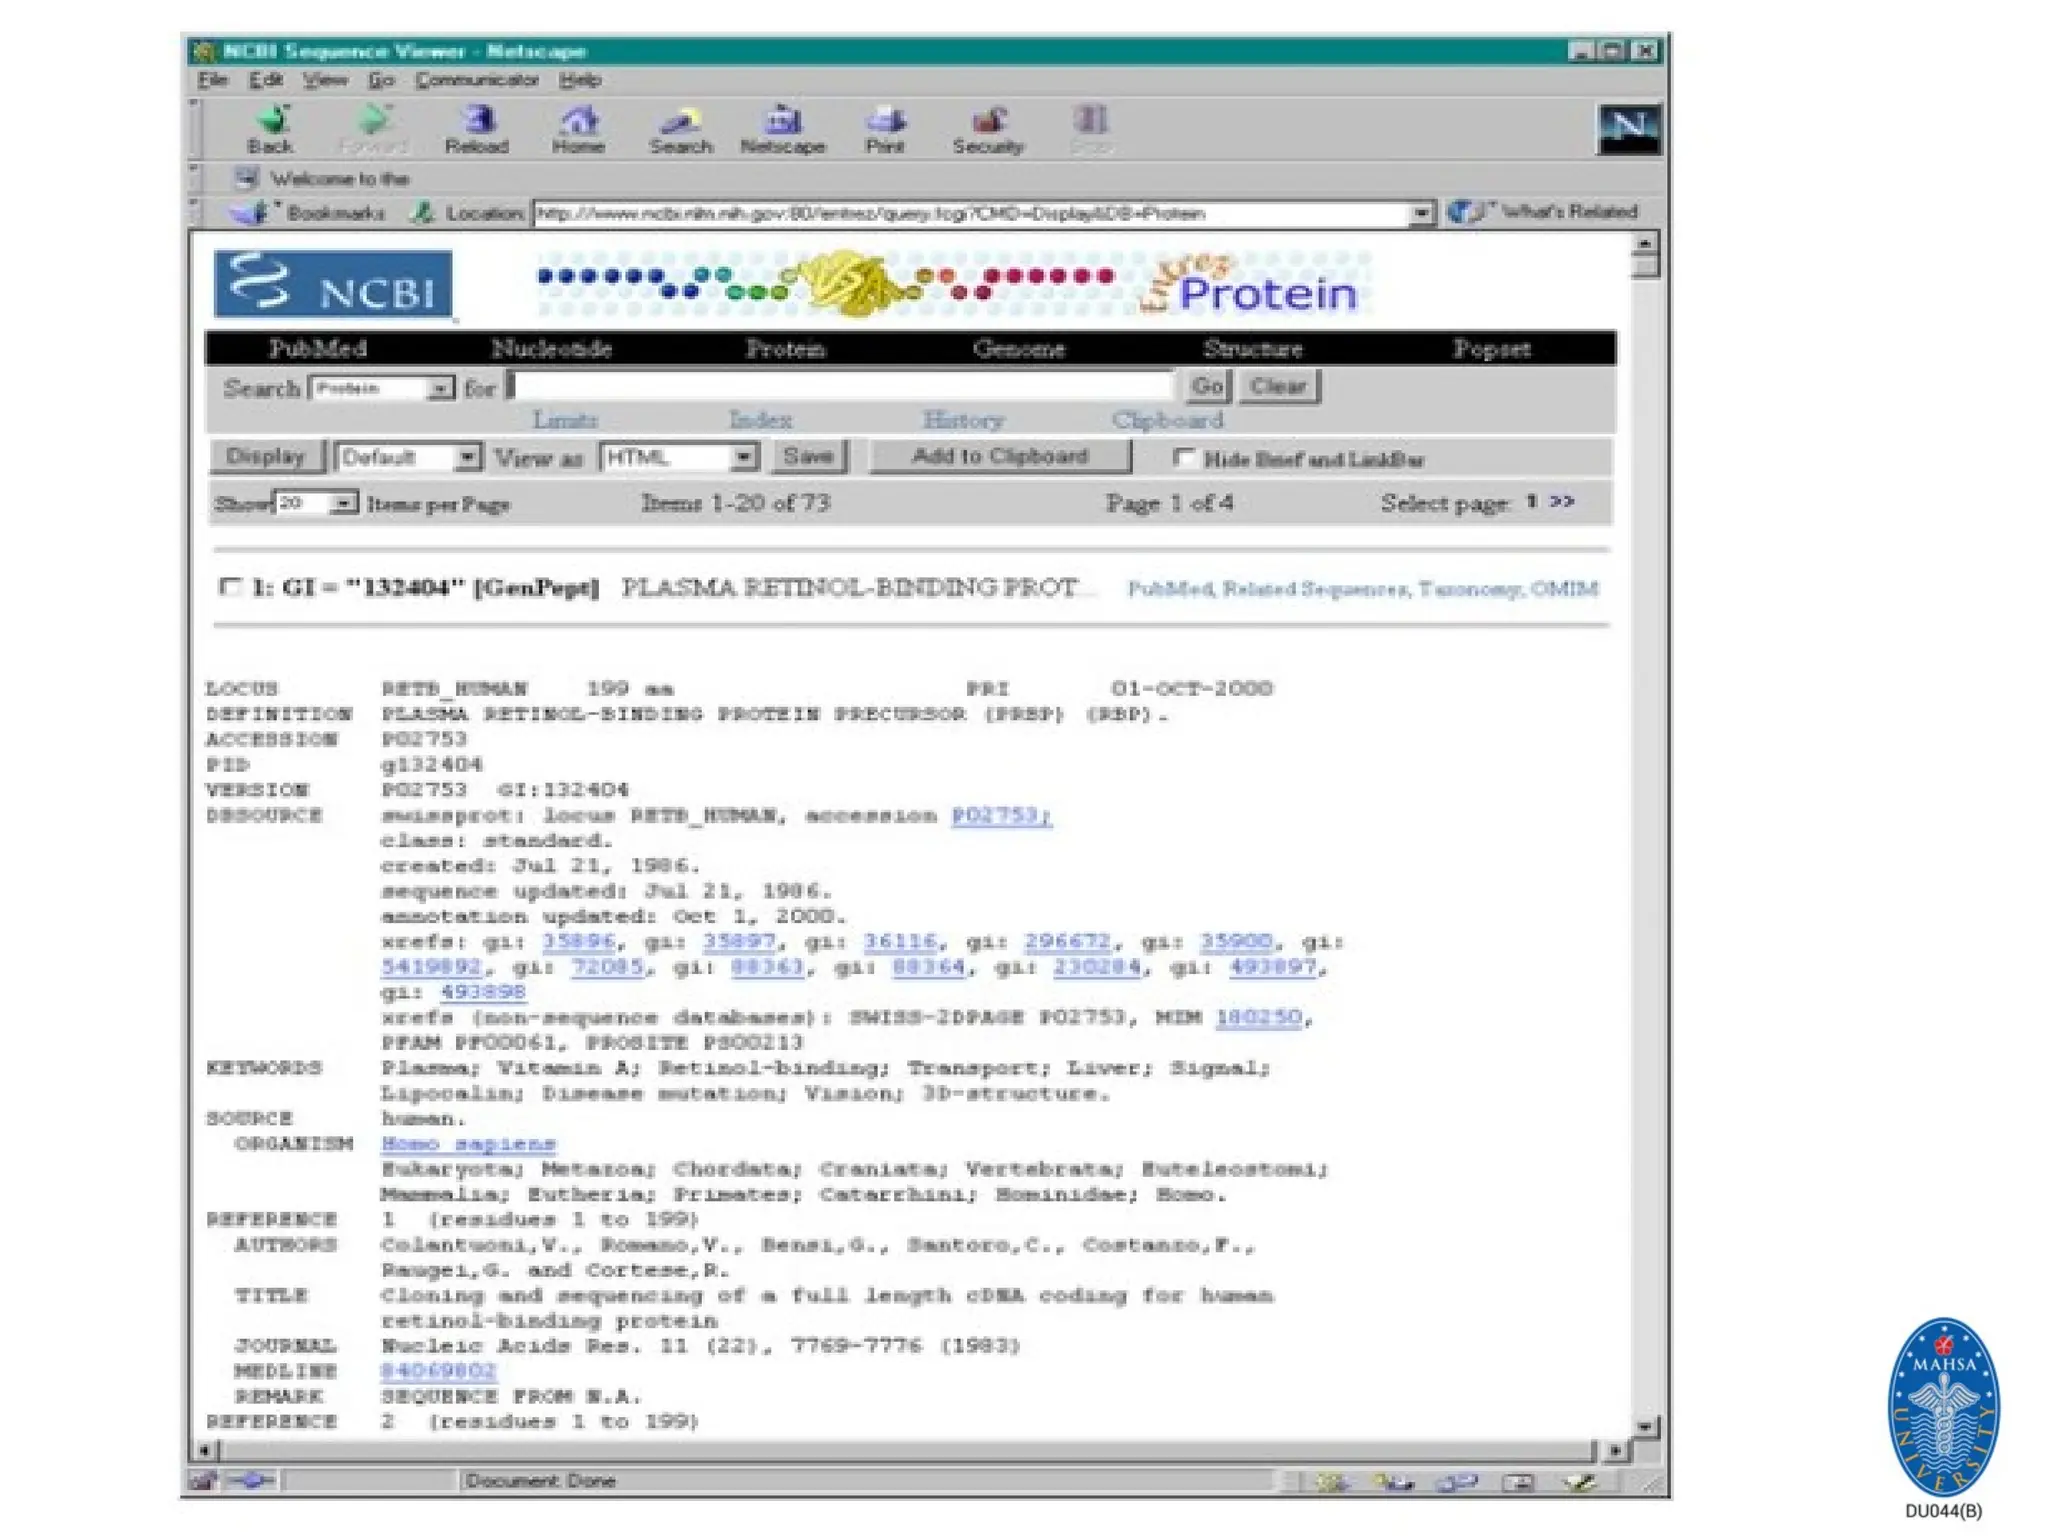Expand the Search database Protein dropdown
The width and height of the screenshot is (2048, 1536).
(x=440, y=388)
